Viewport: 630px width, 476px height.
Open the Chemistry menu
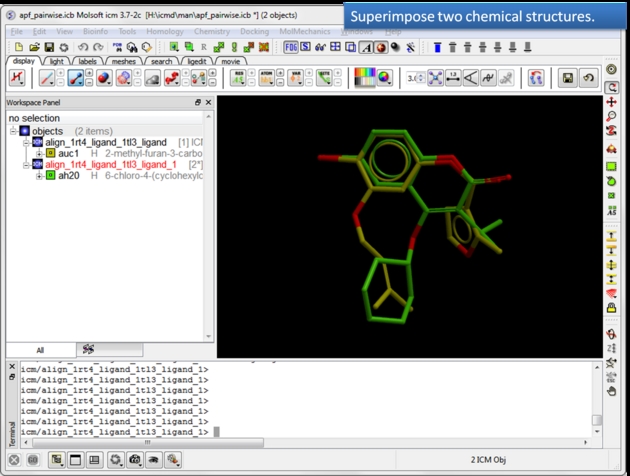pyautogui.click(x=212, y=32)
